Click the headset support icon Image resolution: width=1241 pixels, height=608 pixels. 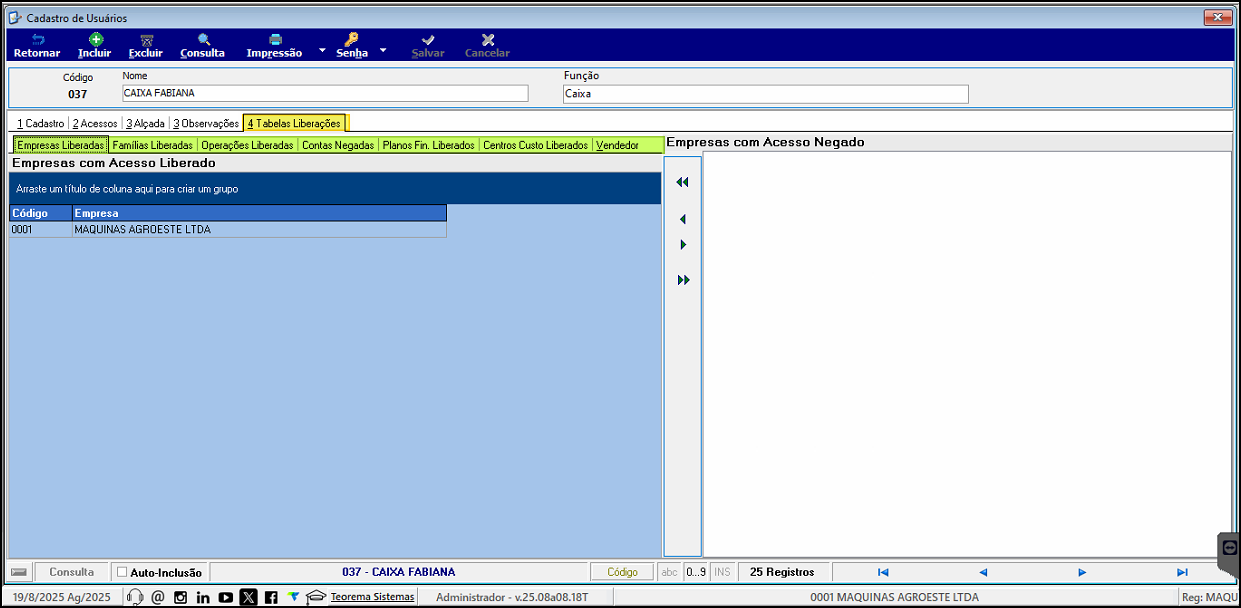pos(135,597)
